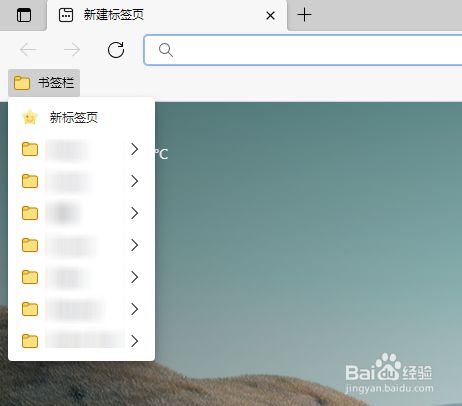Image resolution: width=462 pixels, height=406 pixels.
Task: Click the address bar search field
Action: (x=303, y=50)
